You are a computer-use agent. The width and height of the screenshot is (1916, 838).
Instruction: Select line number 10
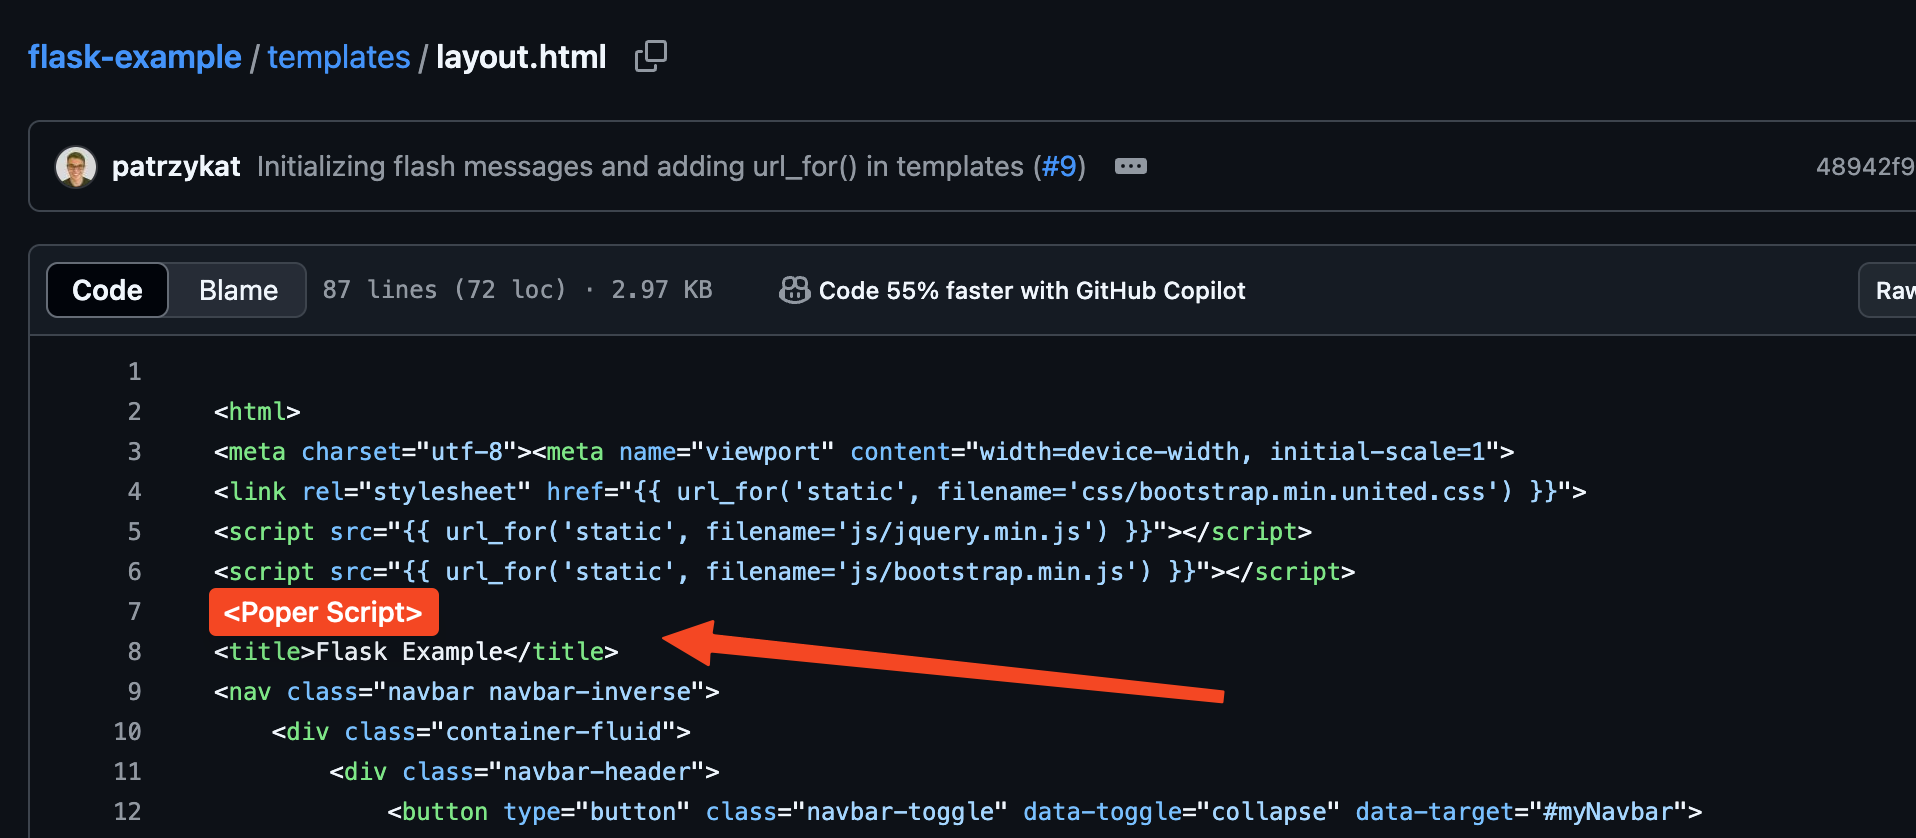127,732
